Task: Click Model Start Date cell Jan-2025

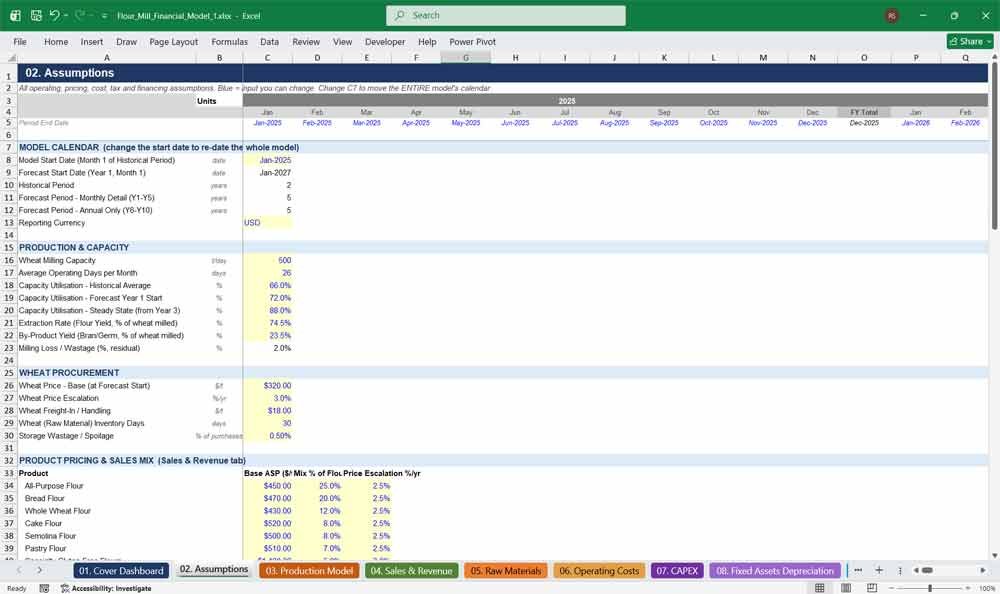Action: pos(268,160)
